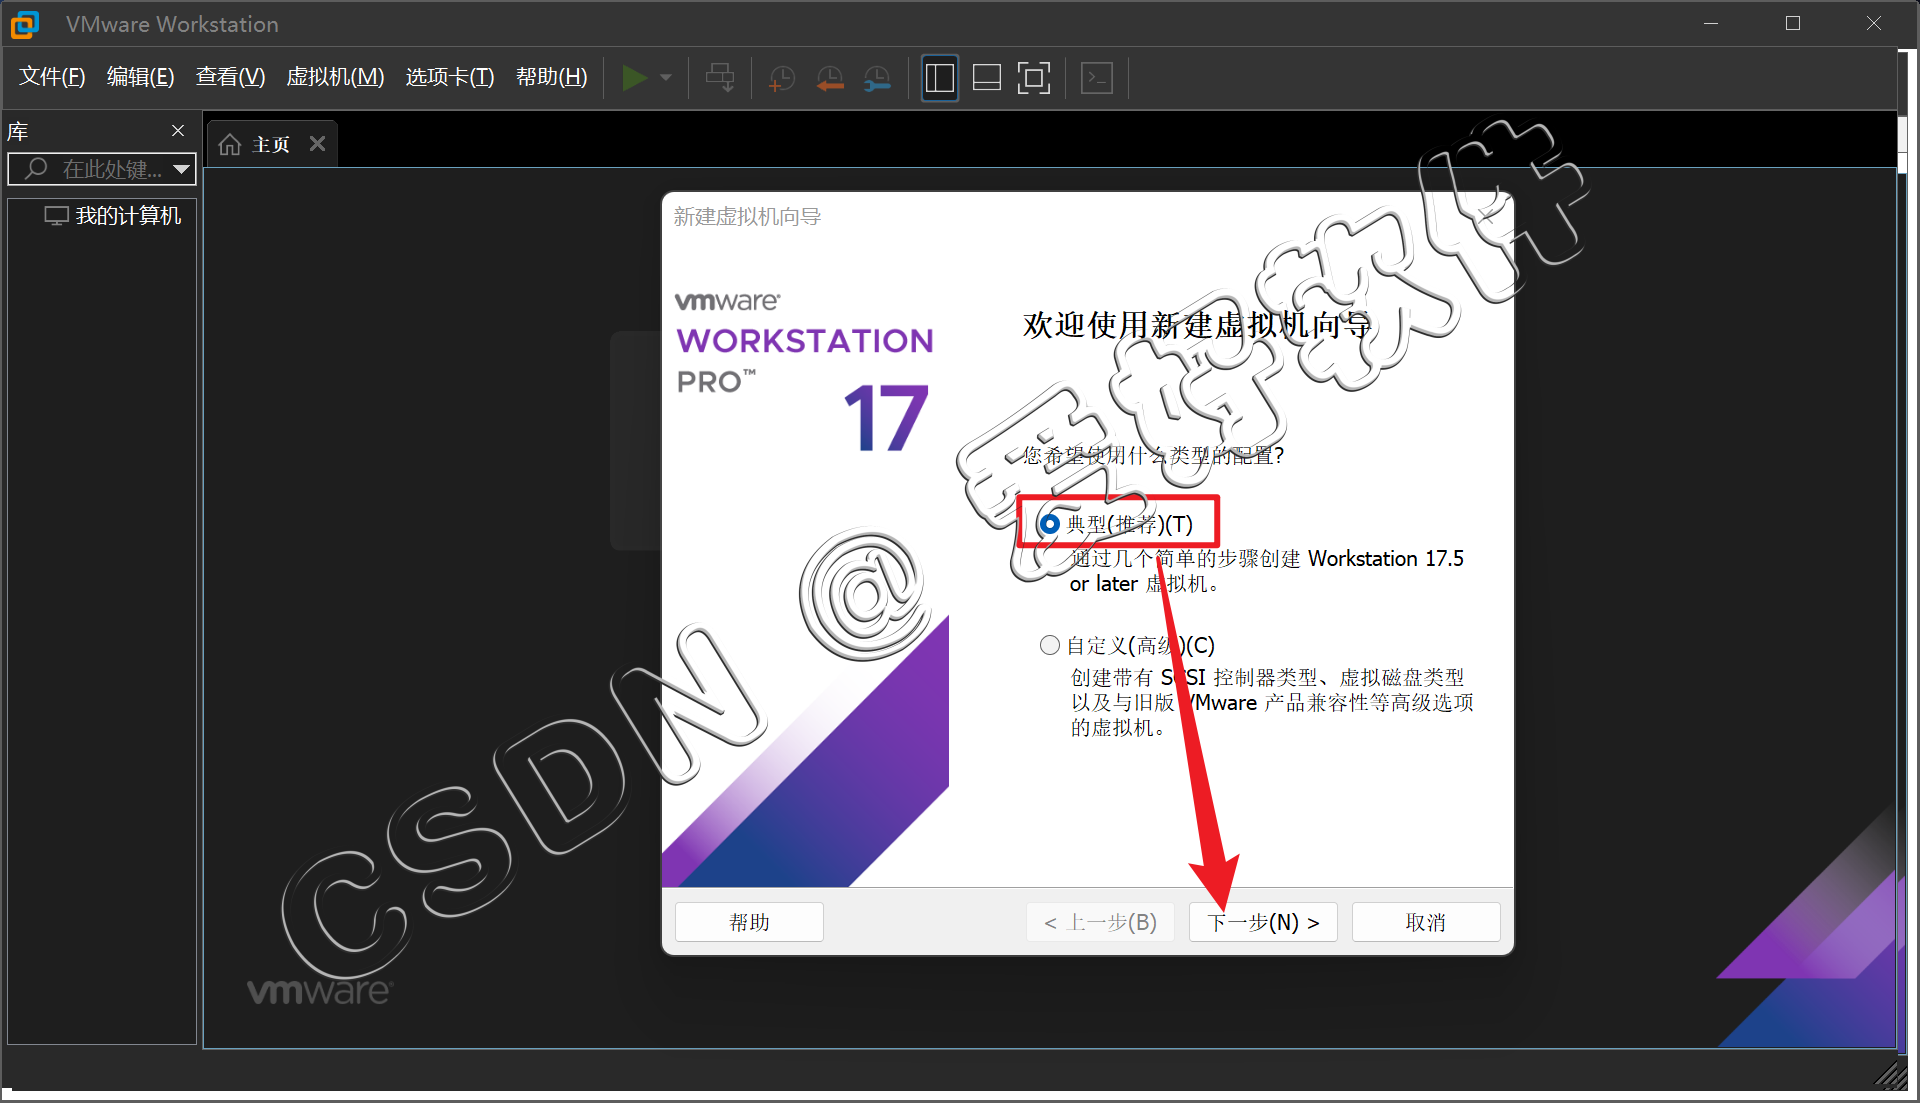
Task: Click the take snapshot clock icon
Action: click(781, 78)
